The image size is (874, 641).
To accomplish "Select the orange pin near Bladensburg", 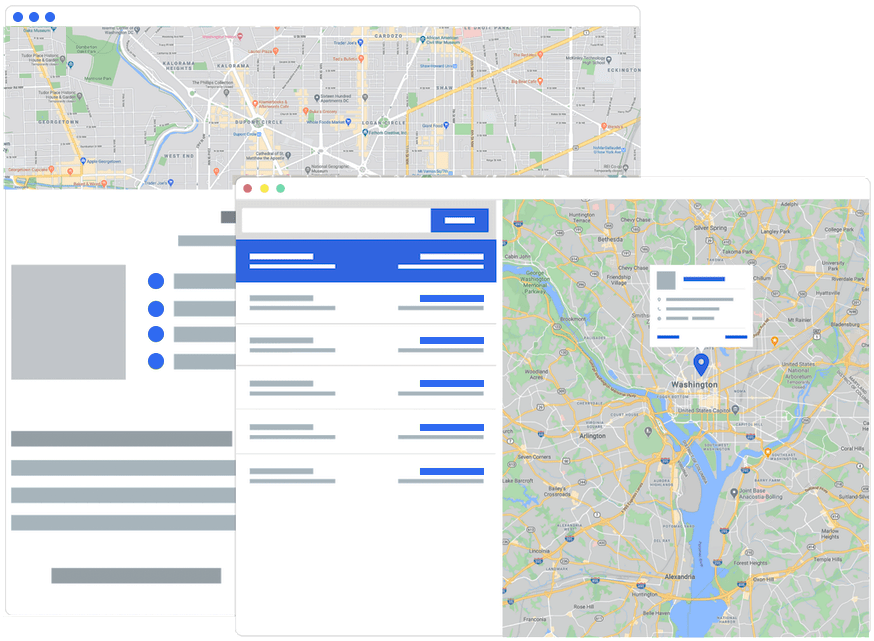I will coord(774,340).
